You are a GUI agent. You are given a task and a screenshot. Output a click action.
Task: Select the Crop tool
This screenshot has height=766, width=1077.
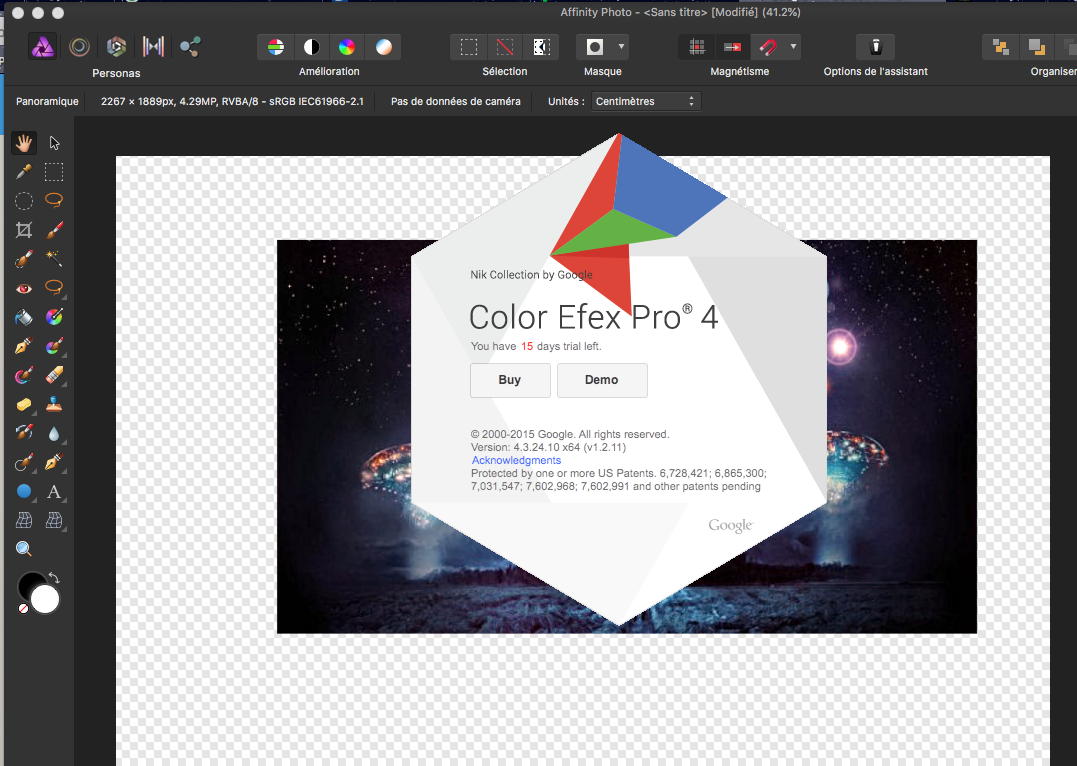coord(24,229)
